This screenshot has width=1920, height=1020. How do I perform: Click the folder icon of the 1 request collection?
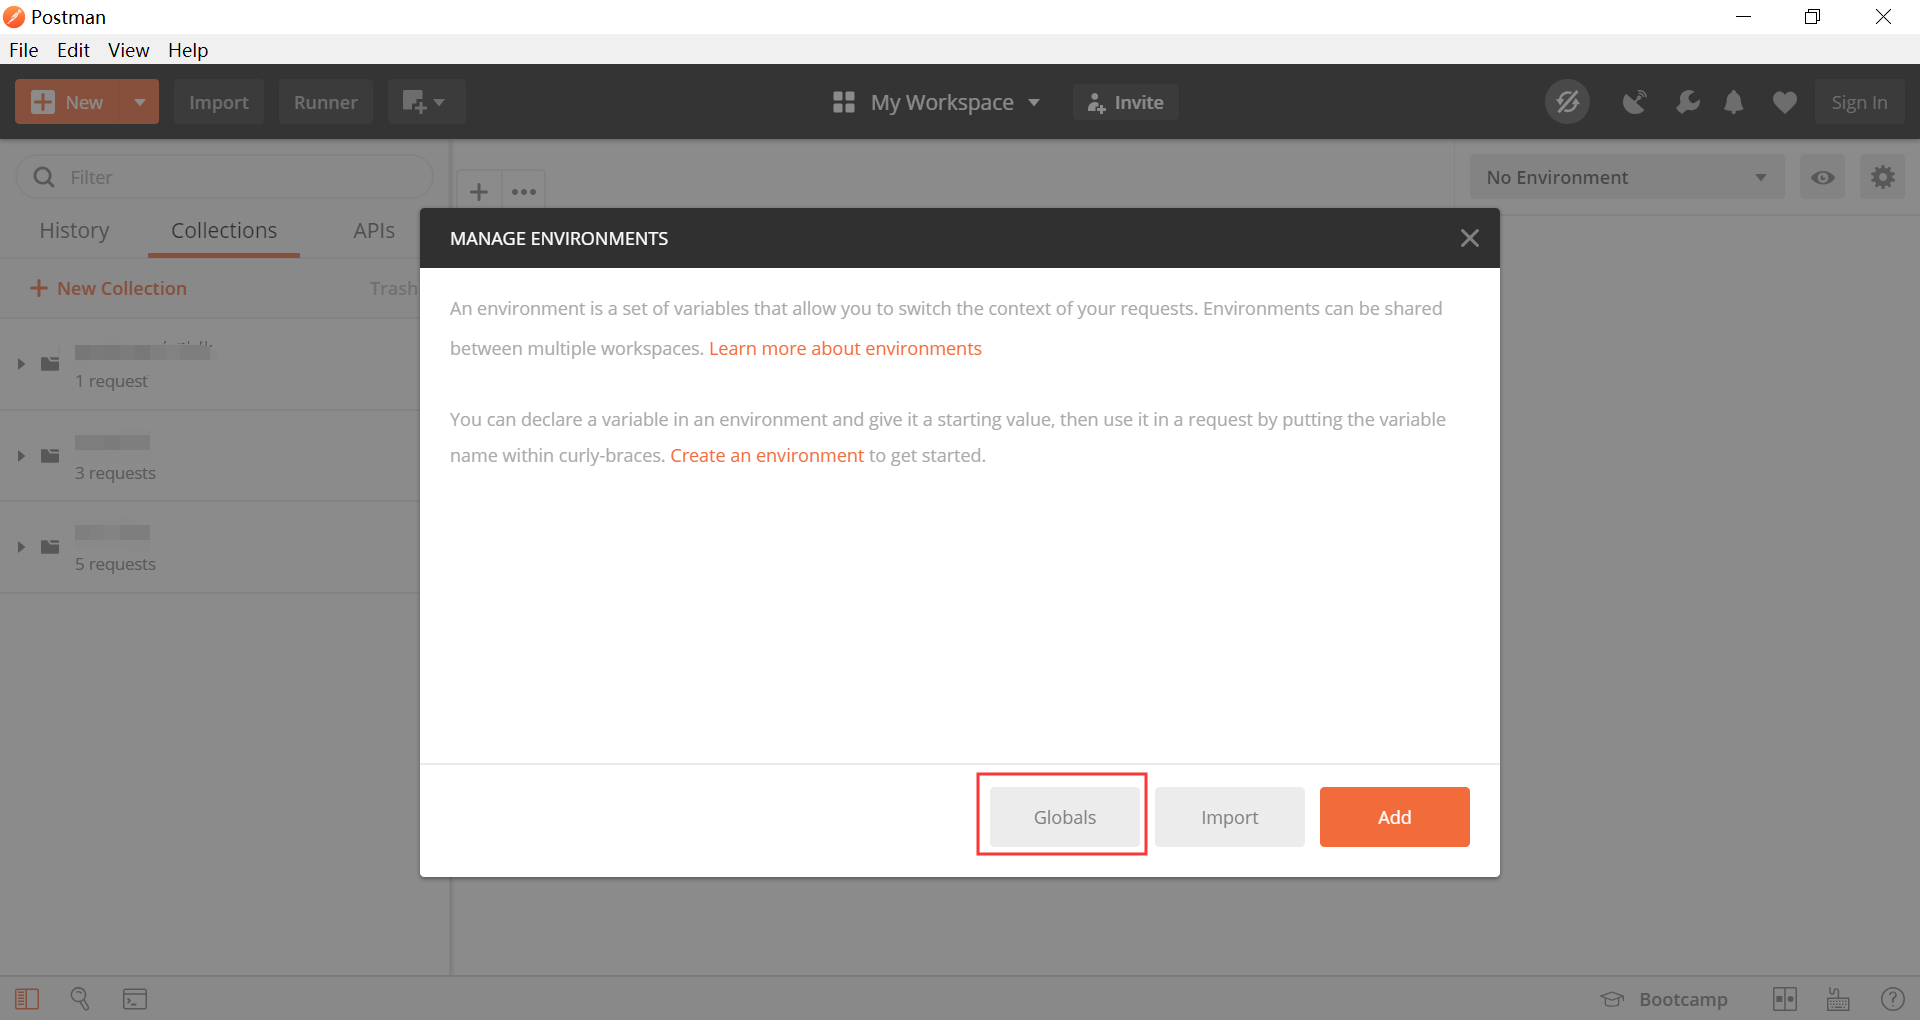(50, 364)
